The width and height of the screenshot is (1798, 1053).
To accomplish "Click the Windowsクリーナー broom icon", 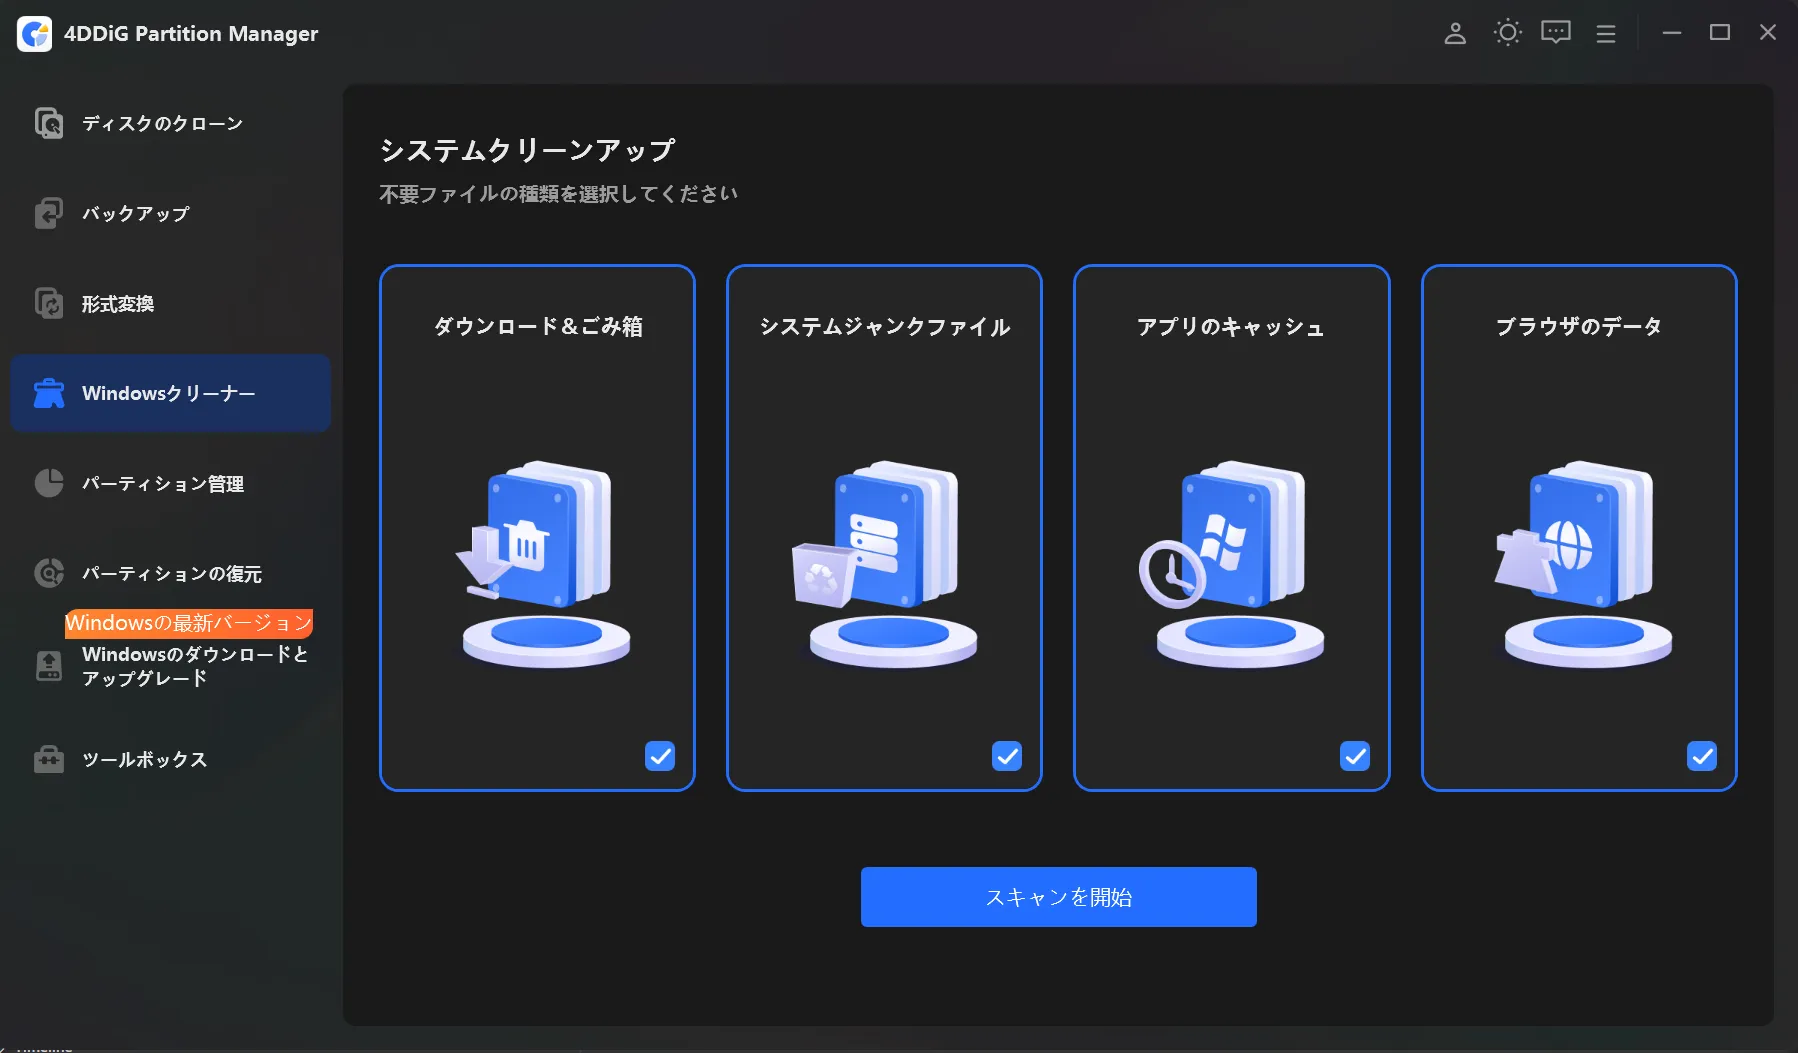I will (x=49, y=393).
